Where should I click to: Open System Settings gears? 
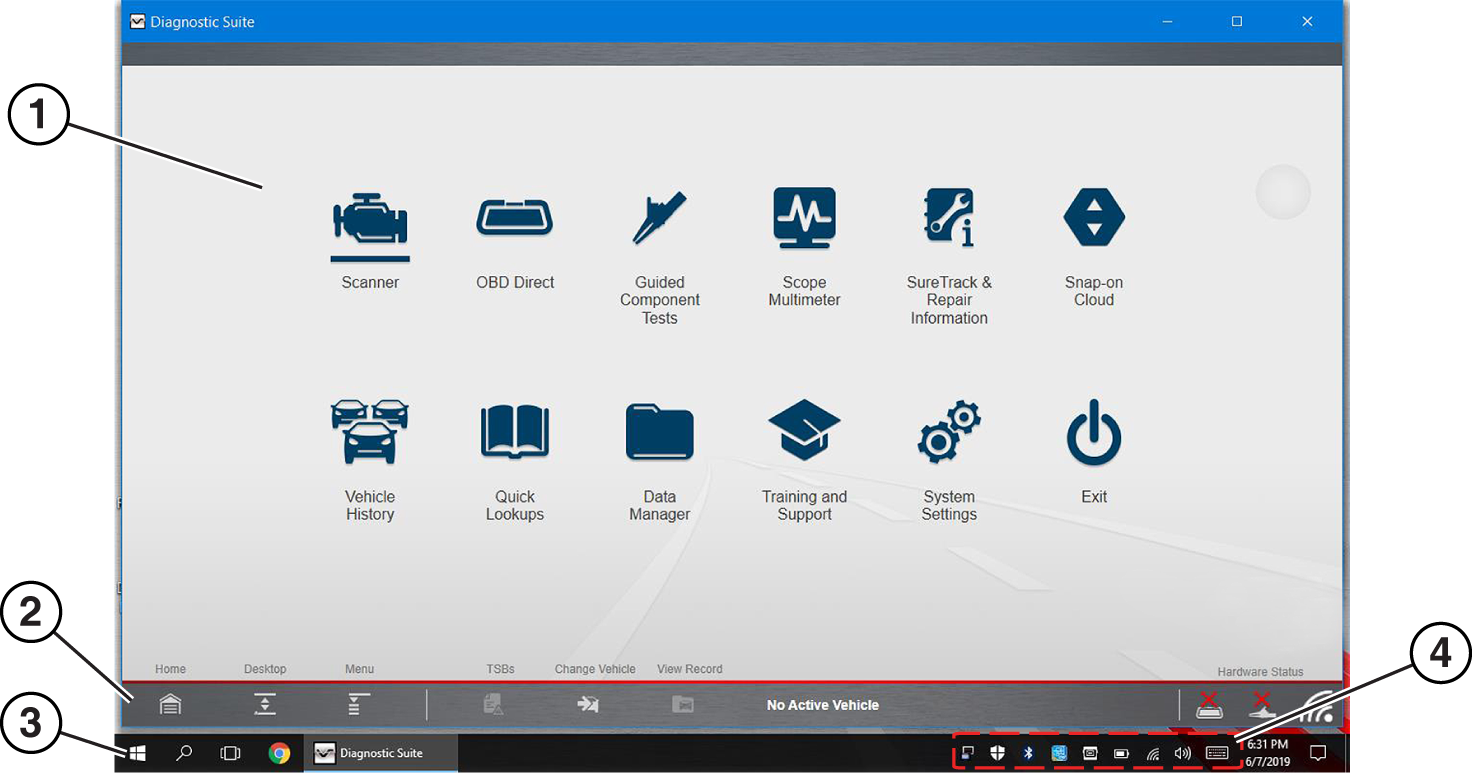[949, 432]
